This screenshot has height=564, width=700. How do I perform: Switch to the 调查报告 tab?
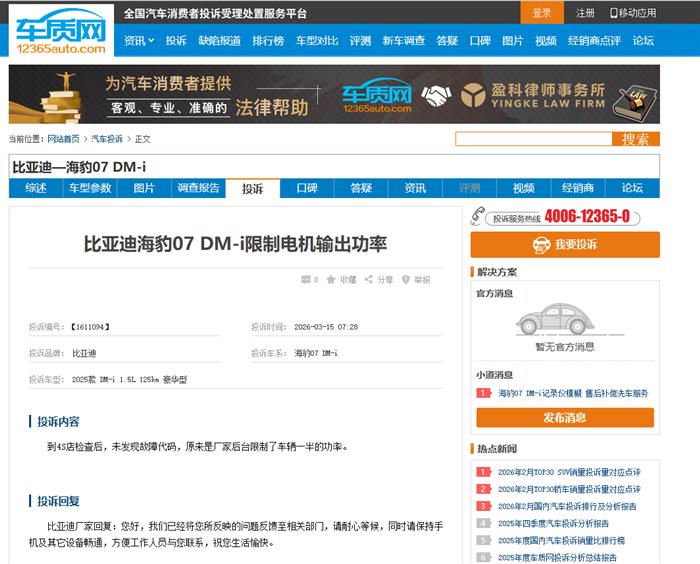[198, 188]
